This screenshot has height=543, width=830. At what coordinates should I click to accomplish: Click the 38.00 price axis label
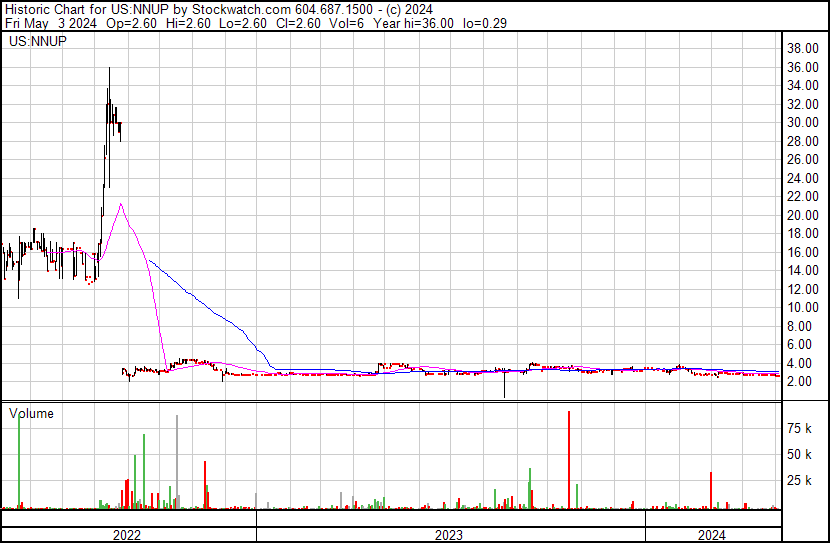[803, 48]
